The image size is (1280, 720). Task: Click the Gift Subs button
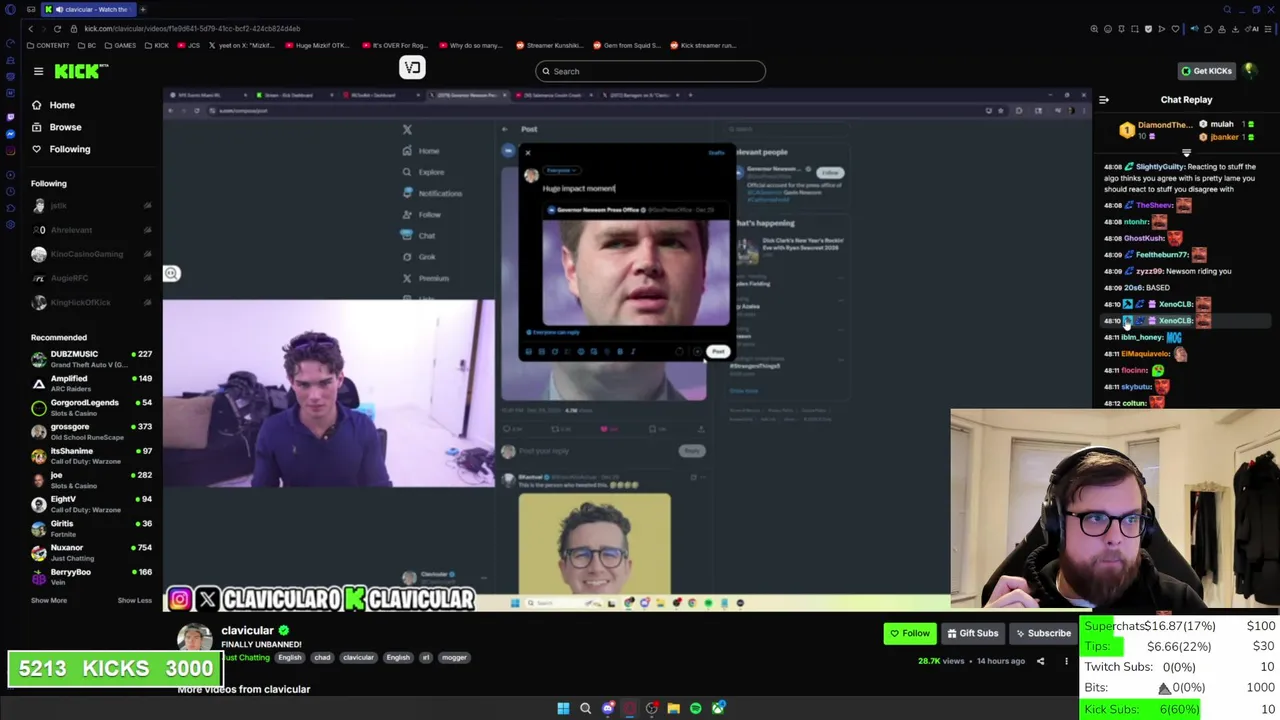point(971,633)
